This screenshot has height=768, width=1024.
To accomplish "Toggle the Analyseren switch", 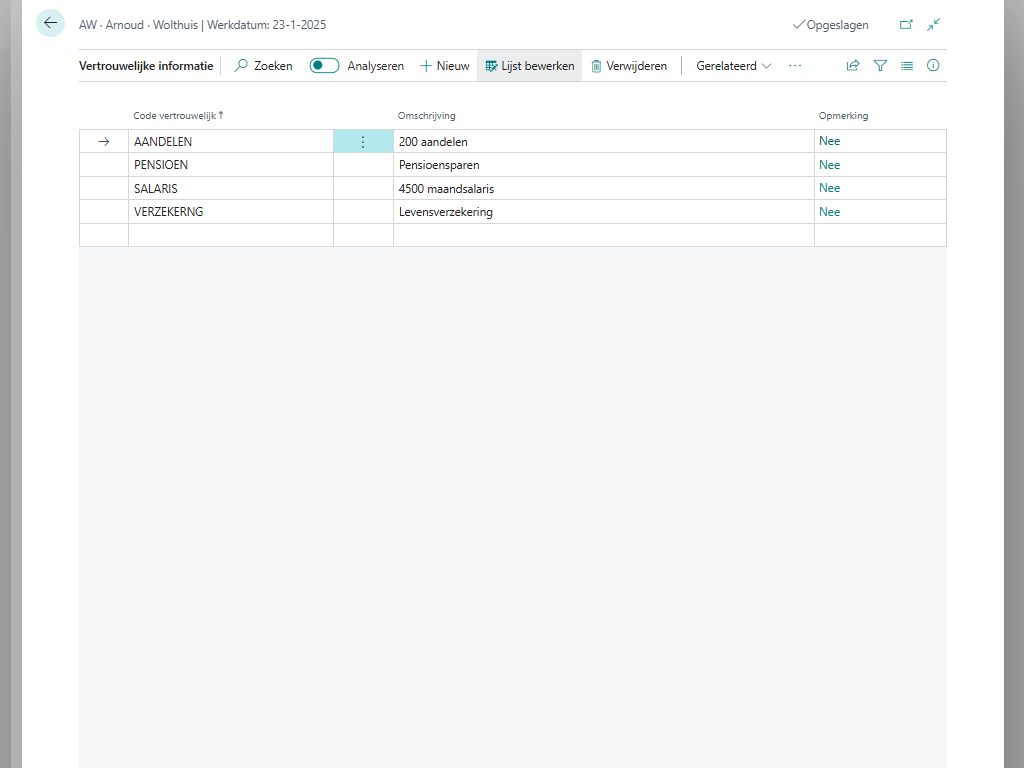I will coord(324,66).
